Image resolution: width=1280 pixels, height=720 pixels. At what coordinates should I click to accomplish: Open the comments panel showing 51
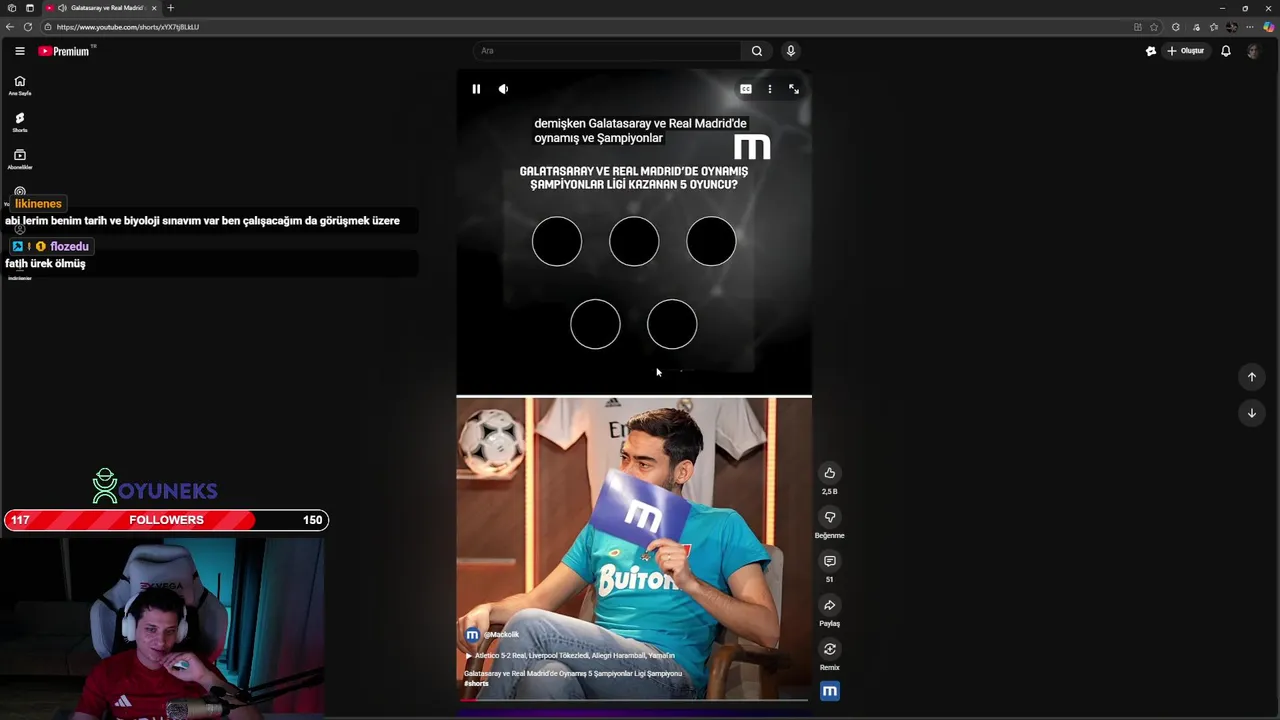pos(829,561)
